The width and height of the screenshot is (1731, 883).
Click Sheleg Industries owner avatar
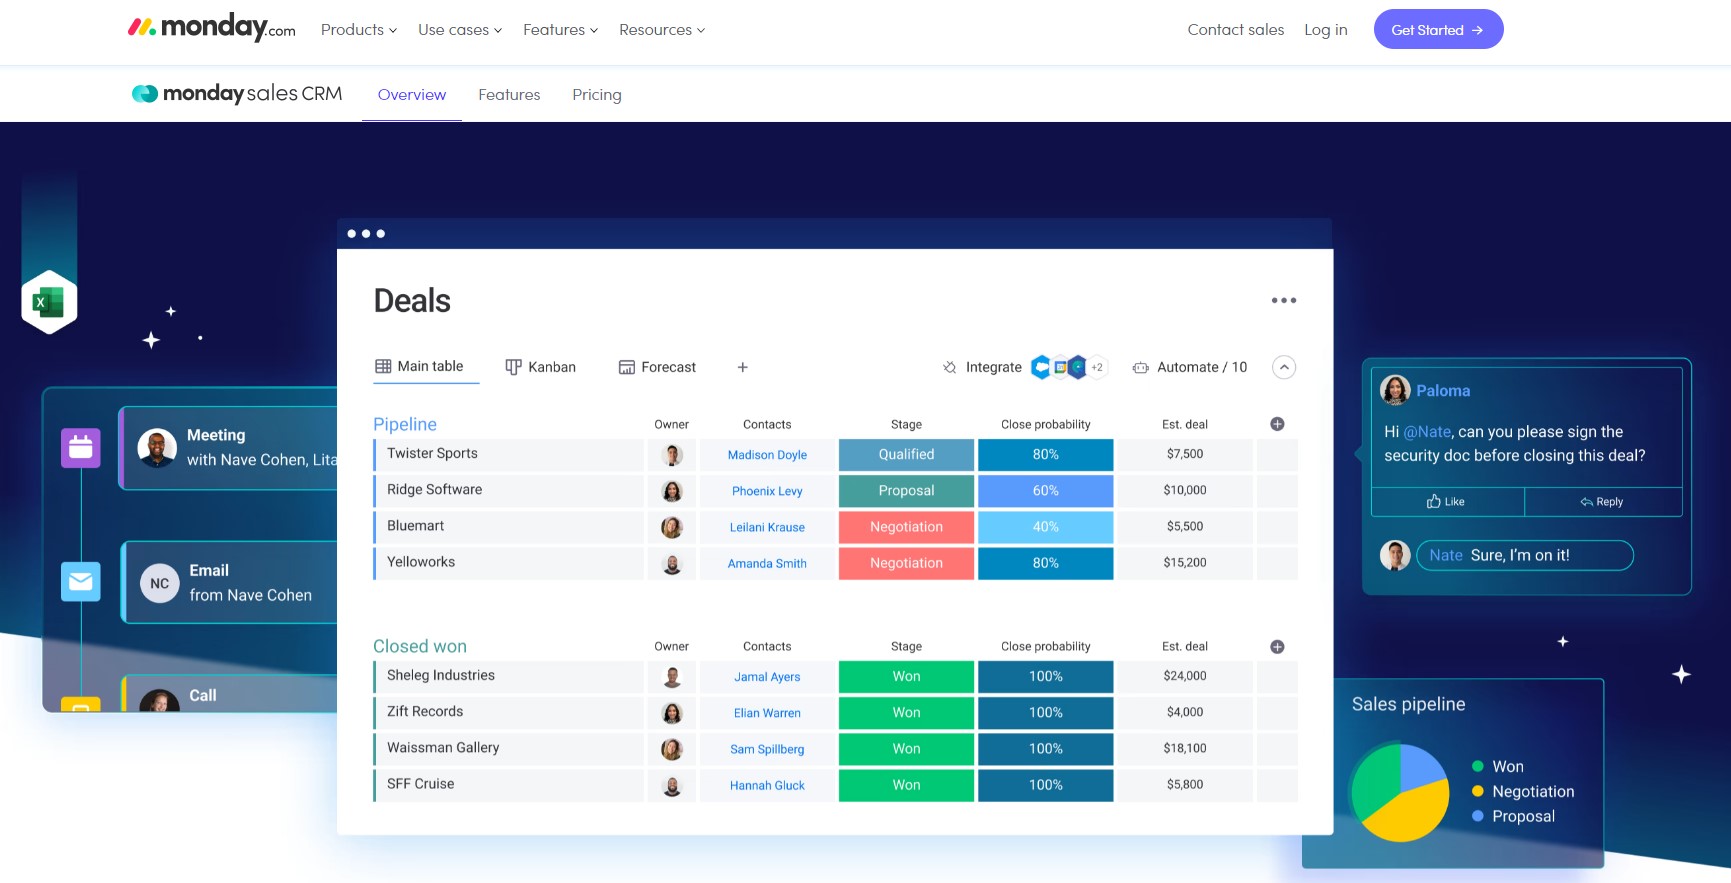pos(673,677)
